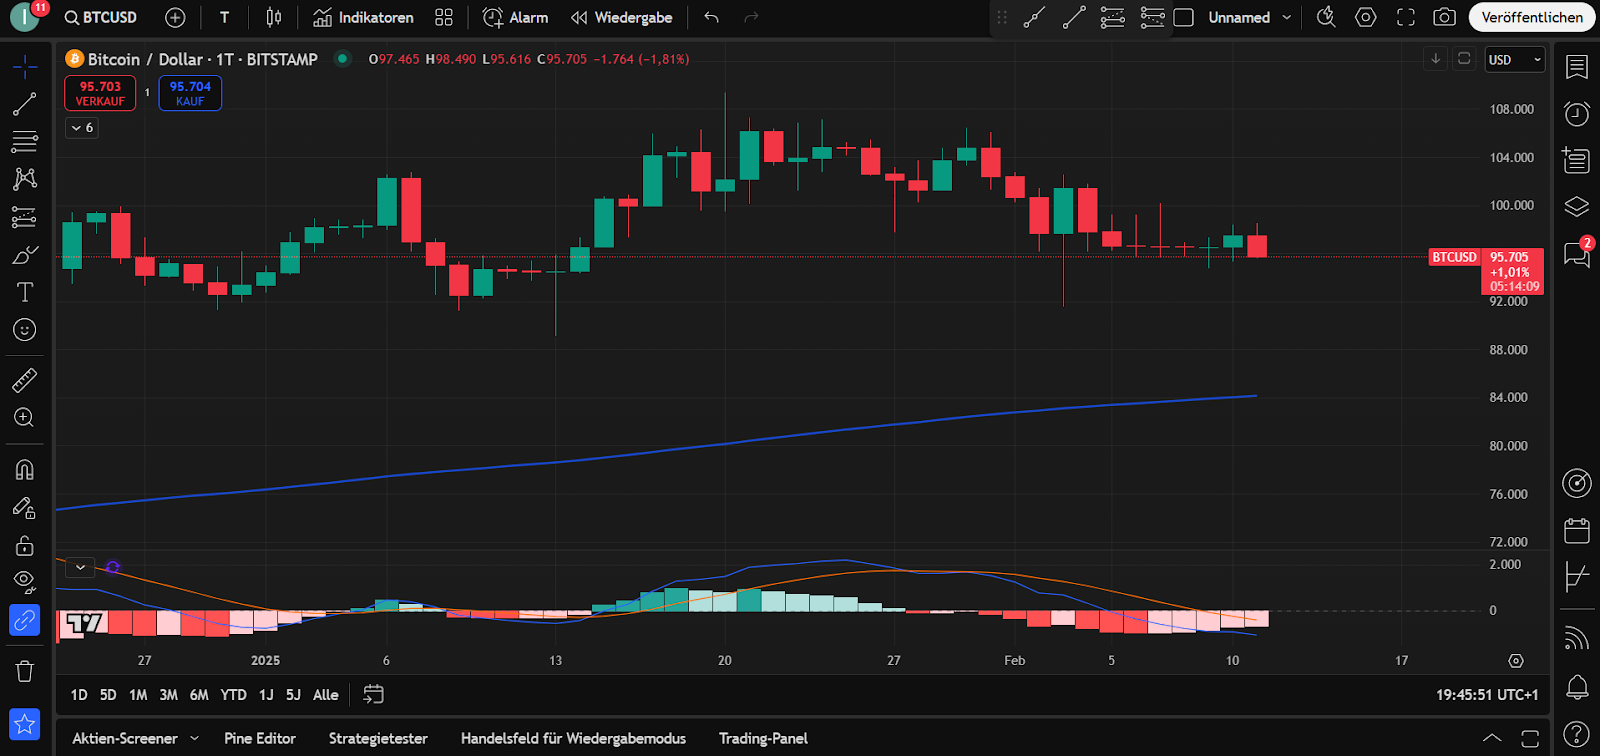Screen dimensions: 1600x756
Task: Select the Alle time range
Action: pos(326,695)
